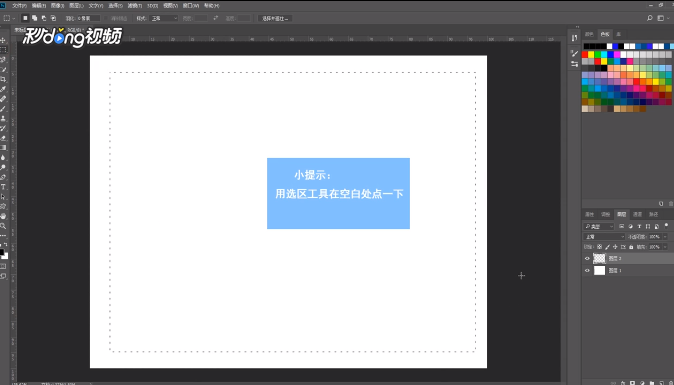Select the Path Selection tool

(x=3, y=197)
